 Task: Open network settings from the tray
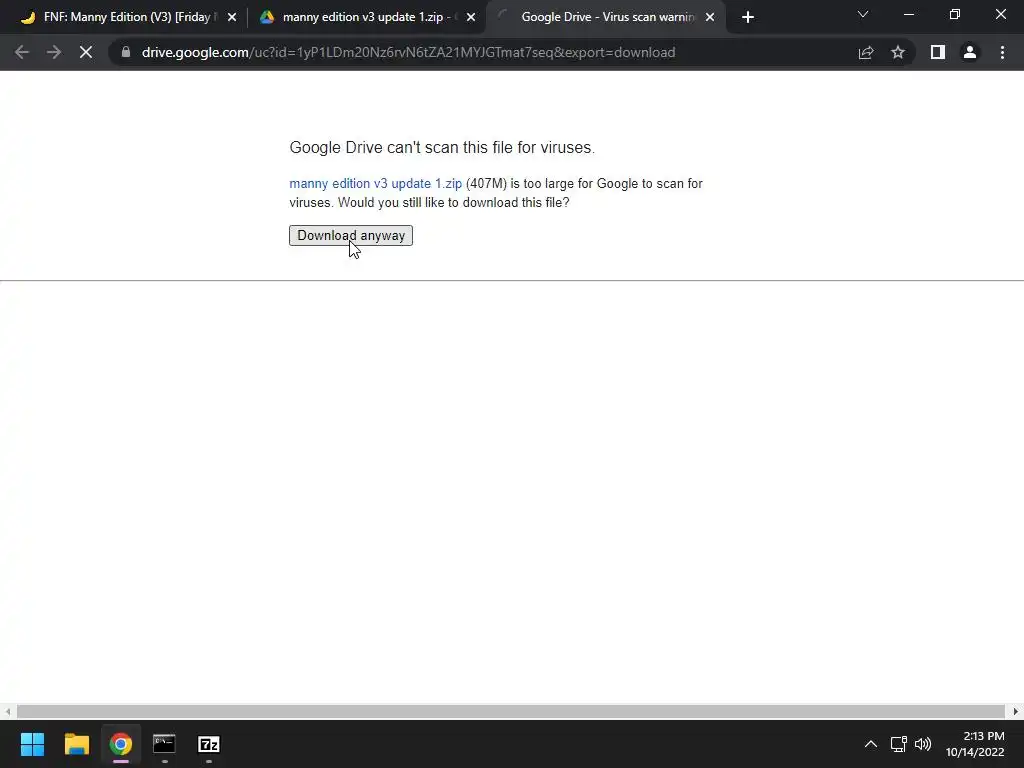pos(899,744)
